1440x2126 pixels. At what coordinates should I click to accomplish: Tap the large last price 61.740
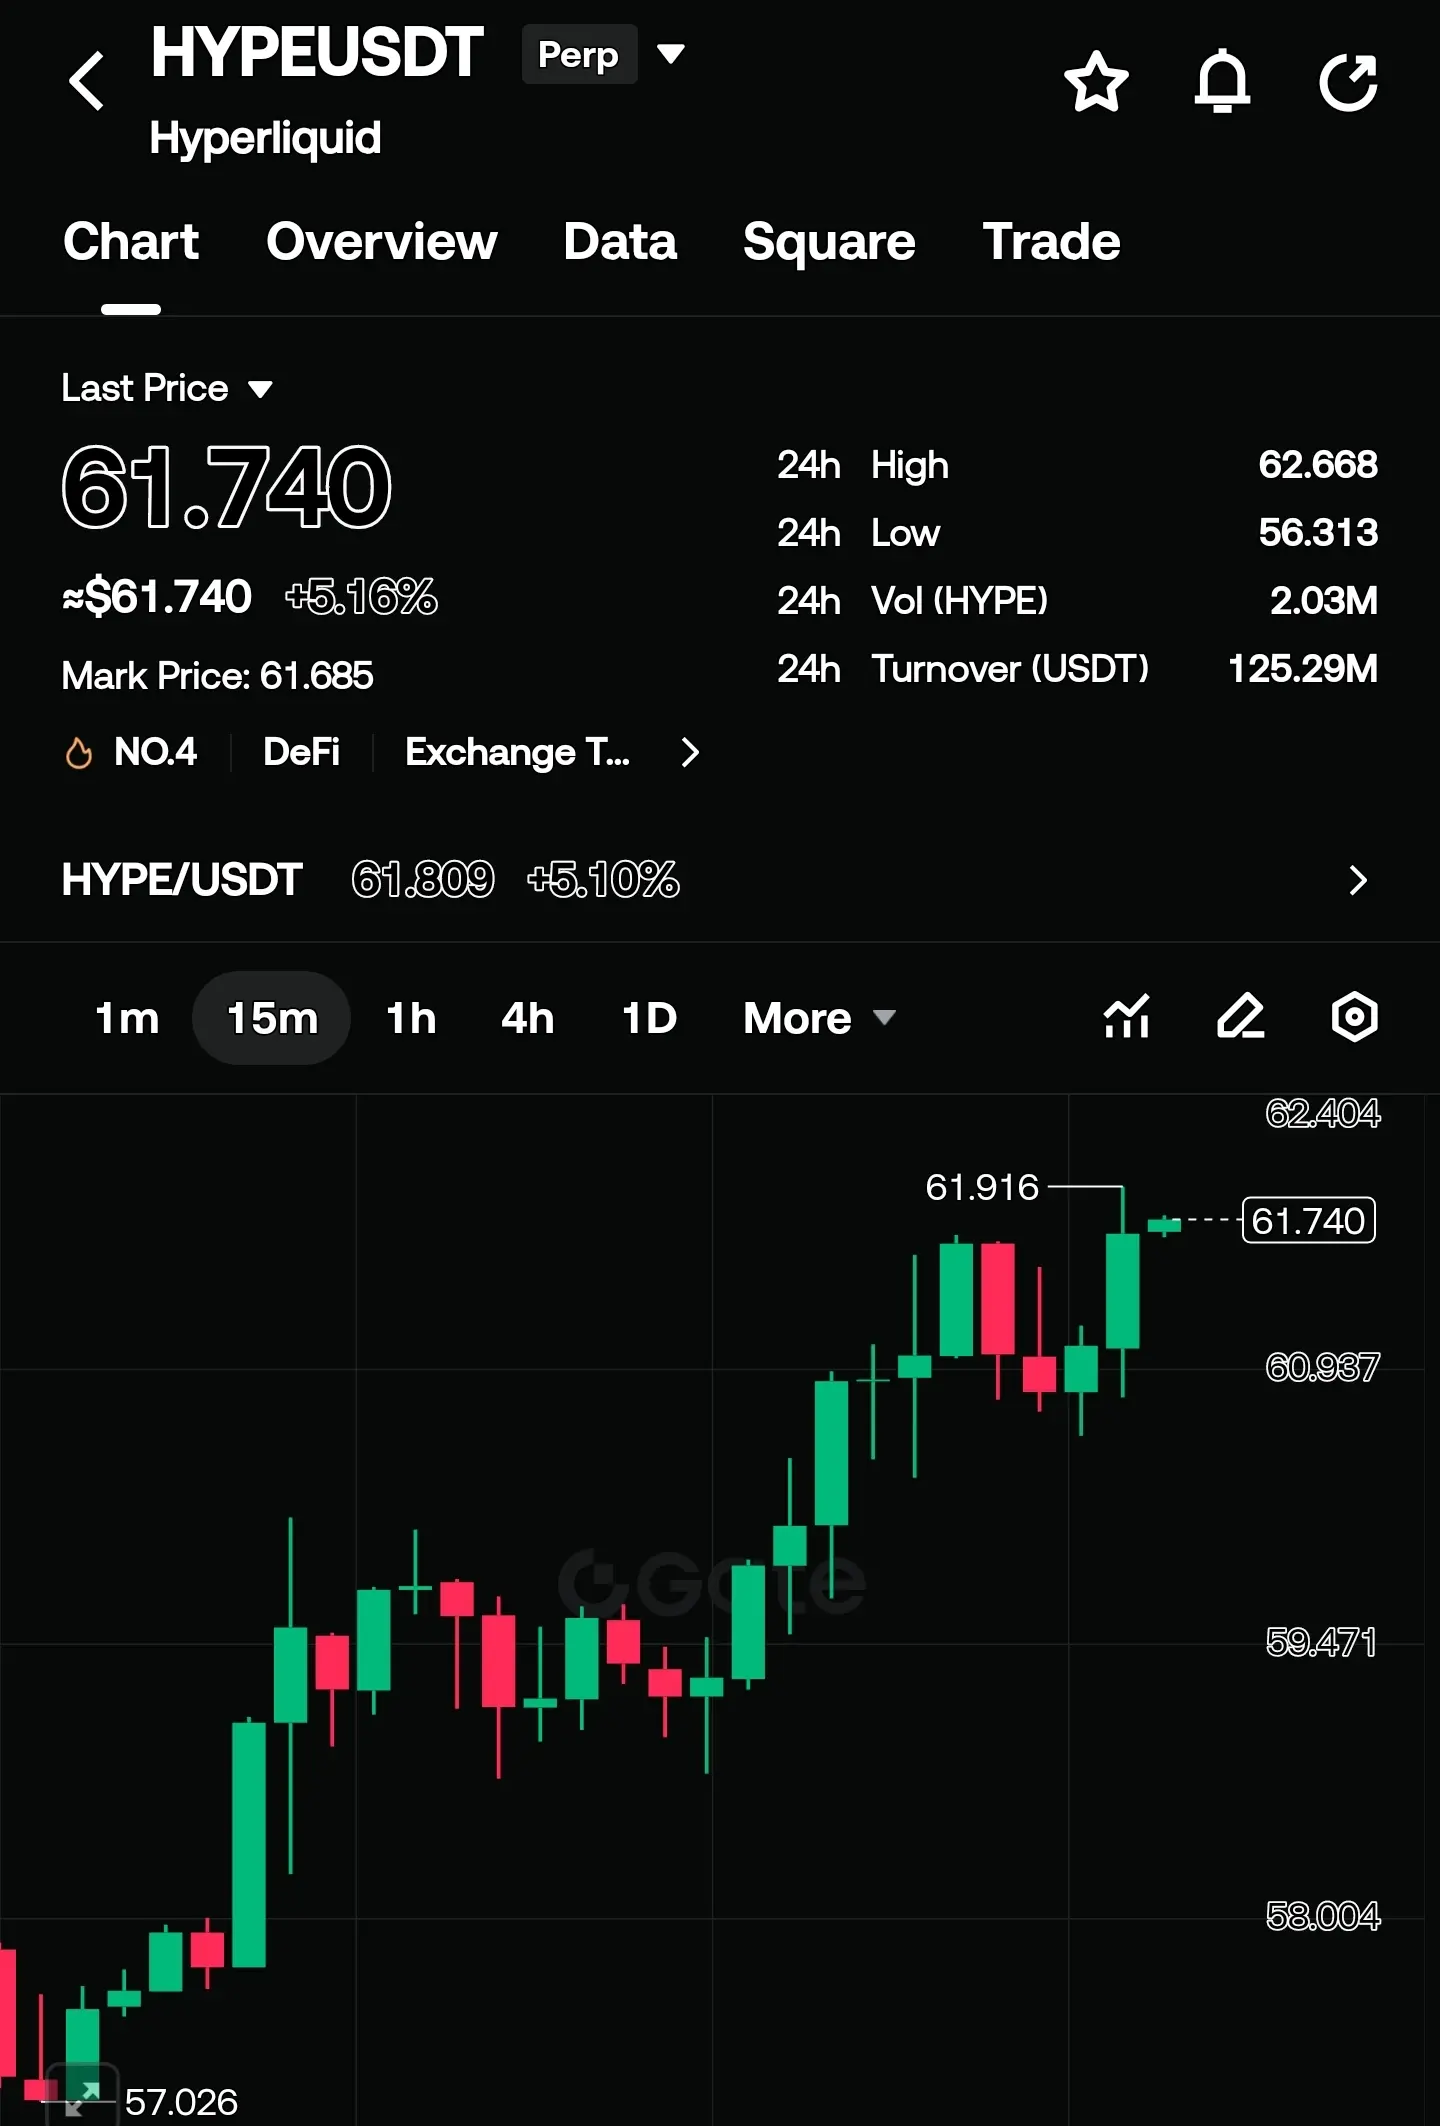[226, 488]
